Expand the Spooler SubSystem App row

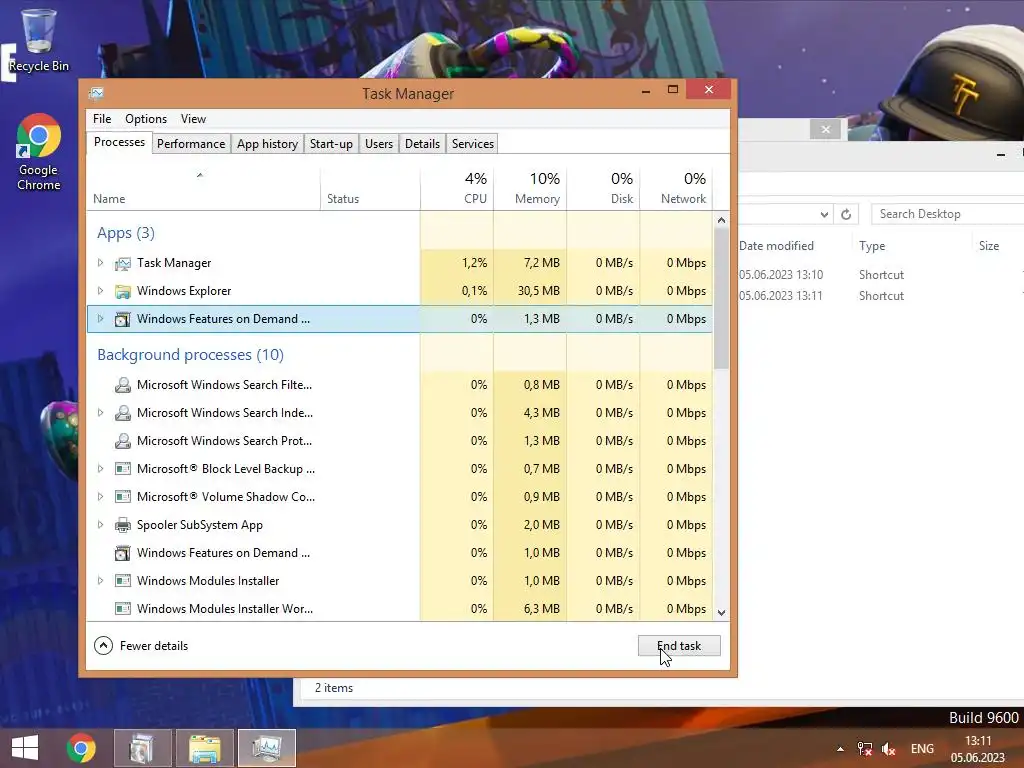point(100,524)
